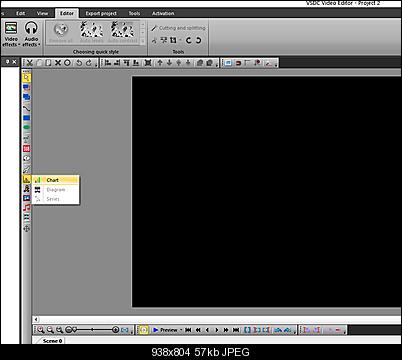Open the Export project tab
Viewport: 402px width, 360px height.
coord(101,13)
